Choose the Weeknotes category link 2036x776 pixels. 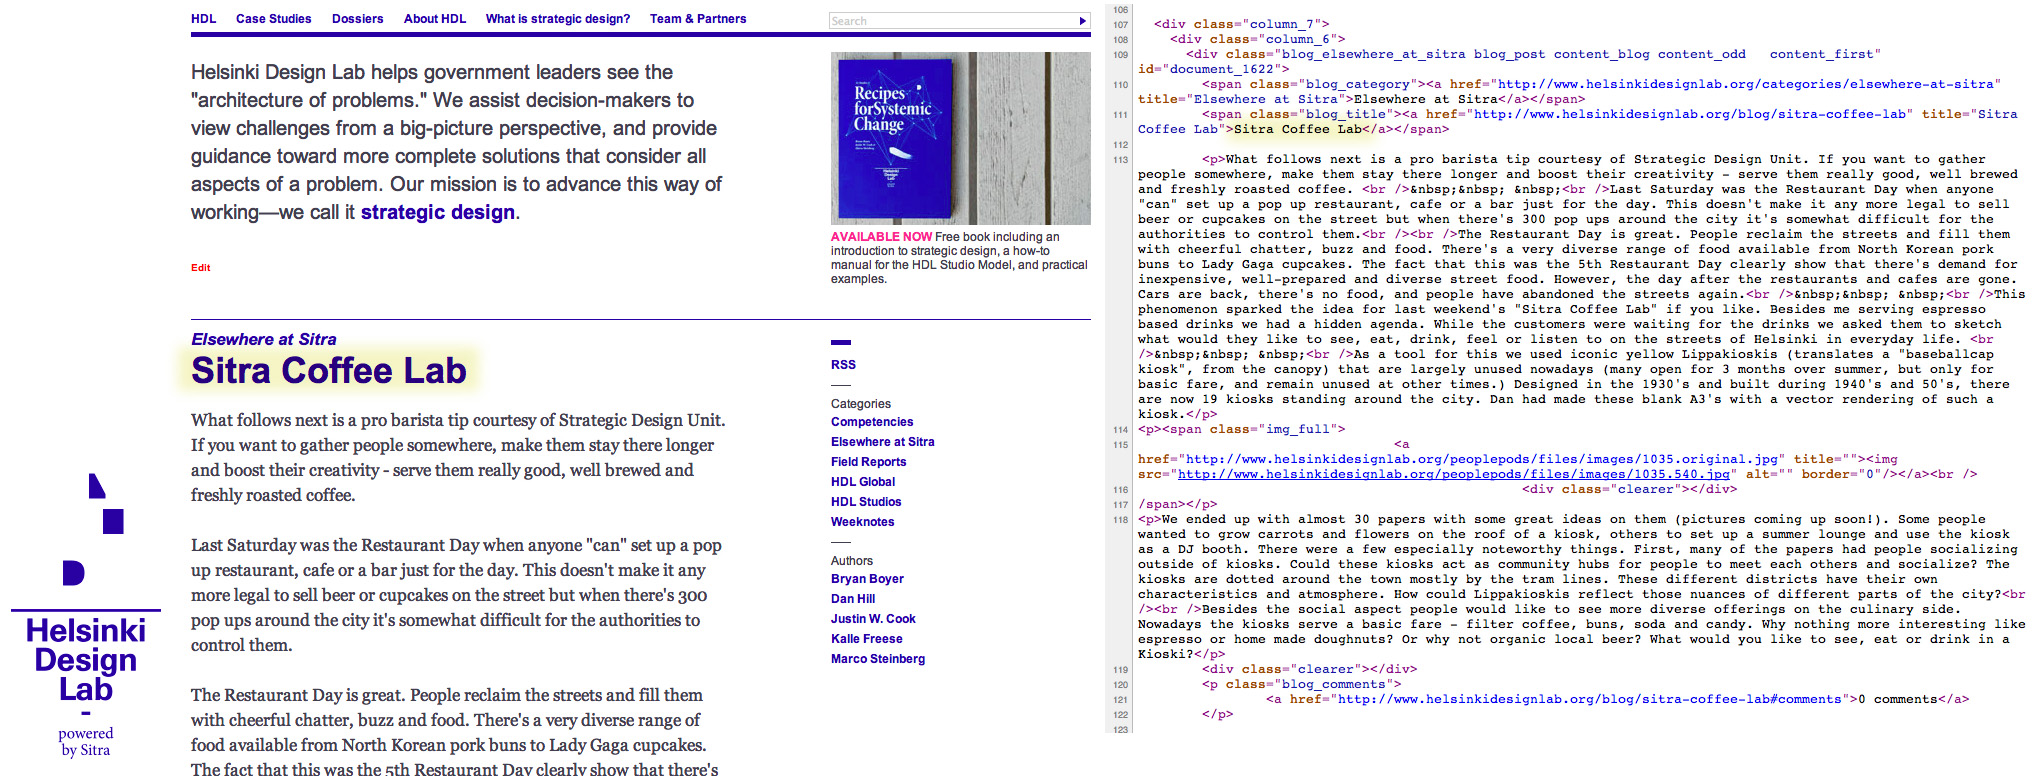point(862,522)
